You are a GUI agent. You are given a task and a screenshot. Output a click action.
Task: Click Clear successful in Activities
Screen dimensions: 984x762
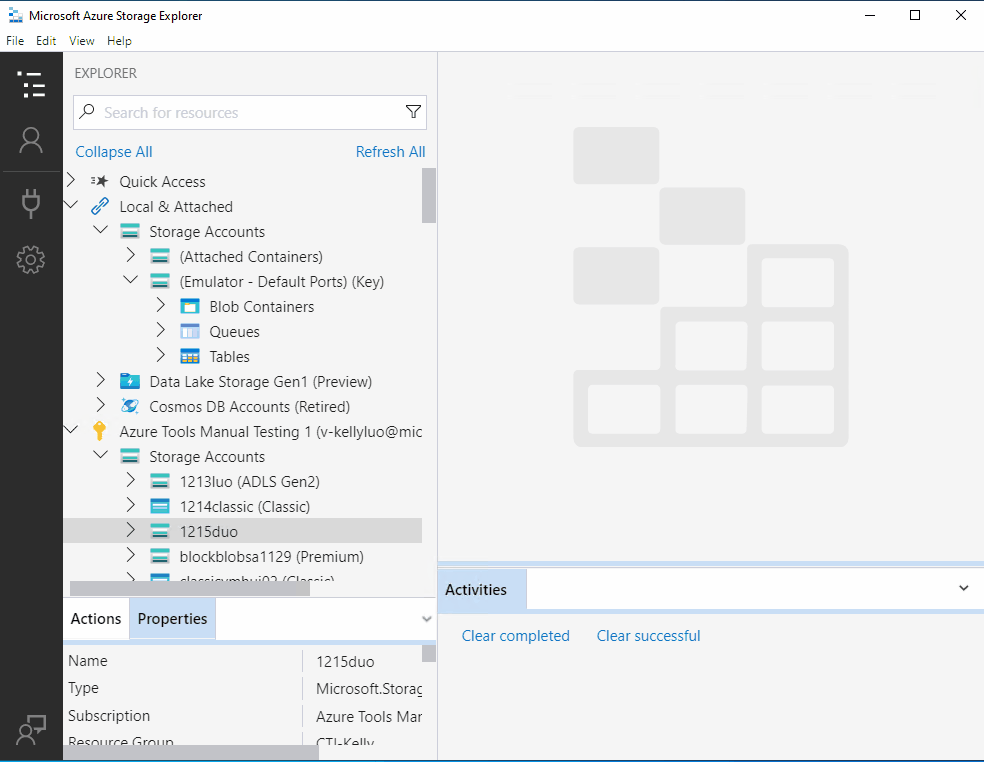click(648, 636)
